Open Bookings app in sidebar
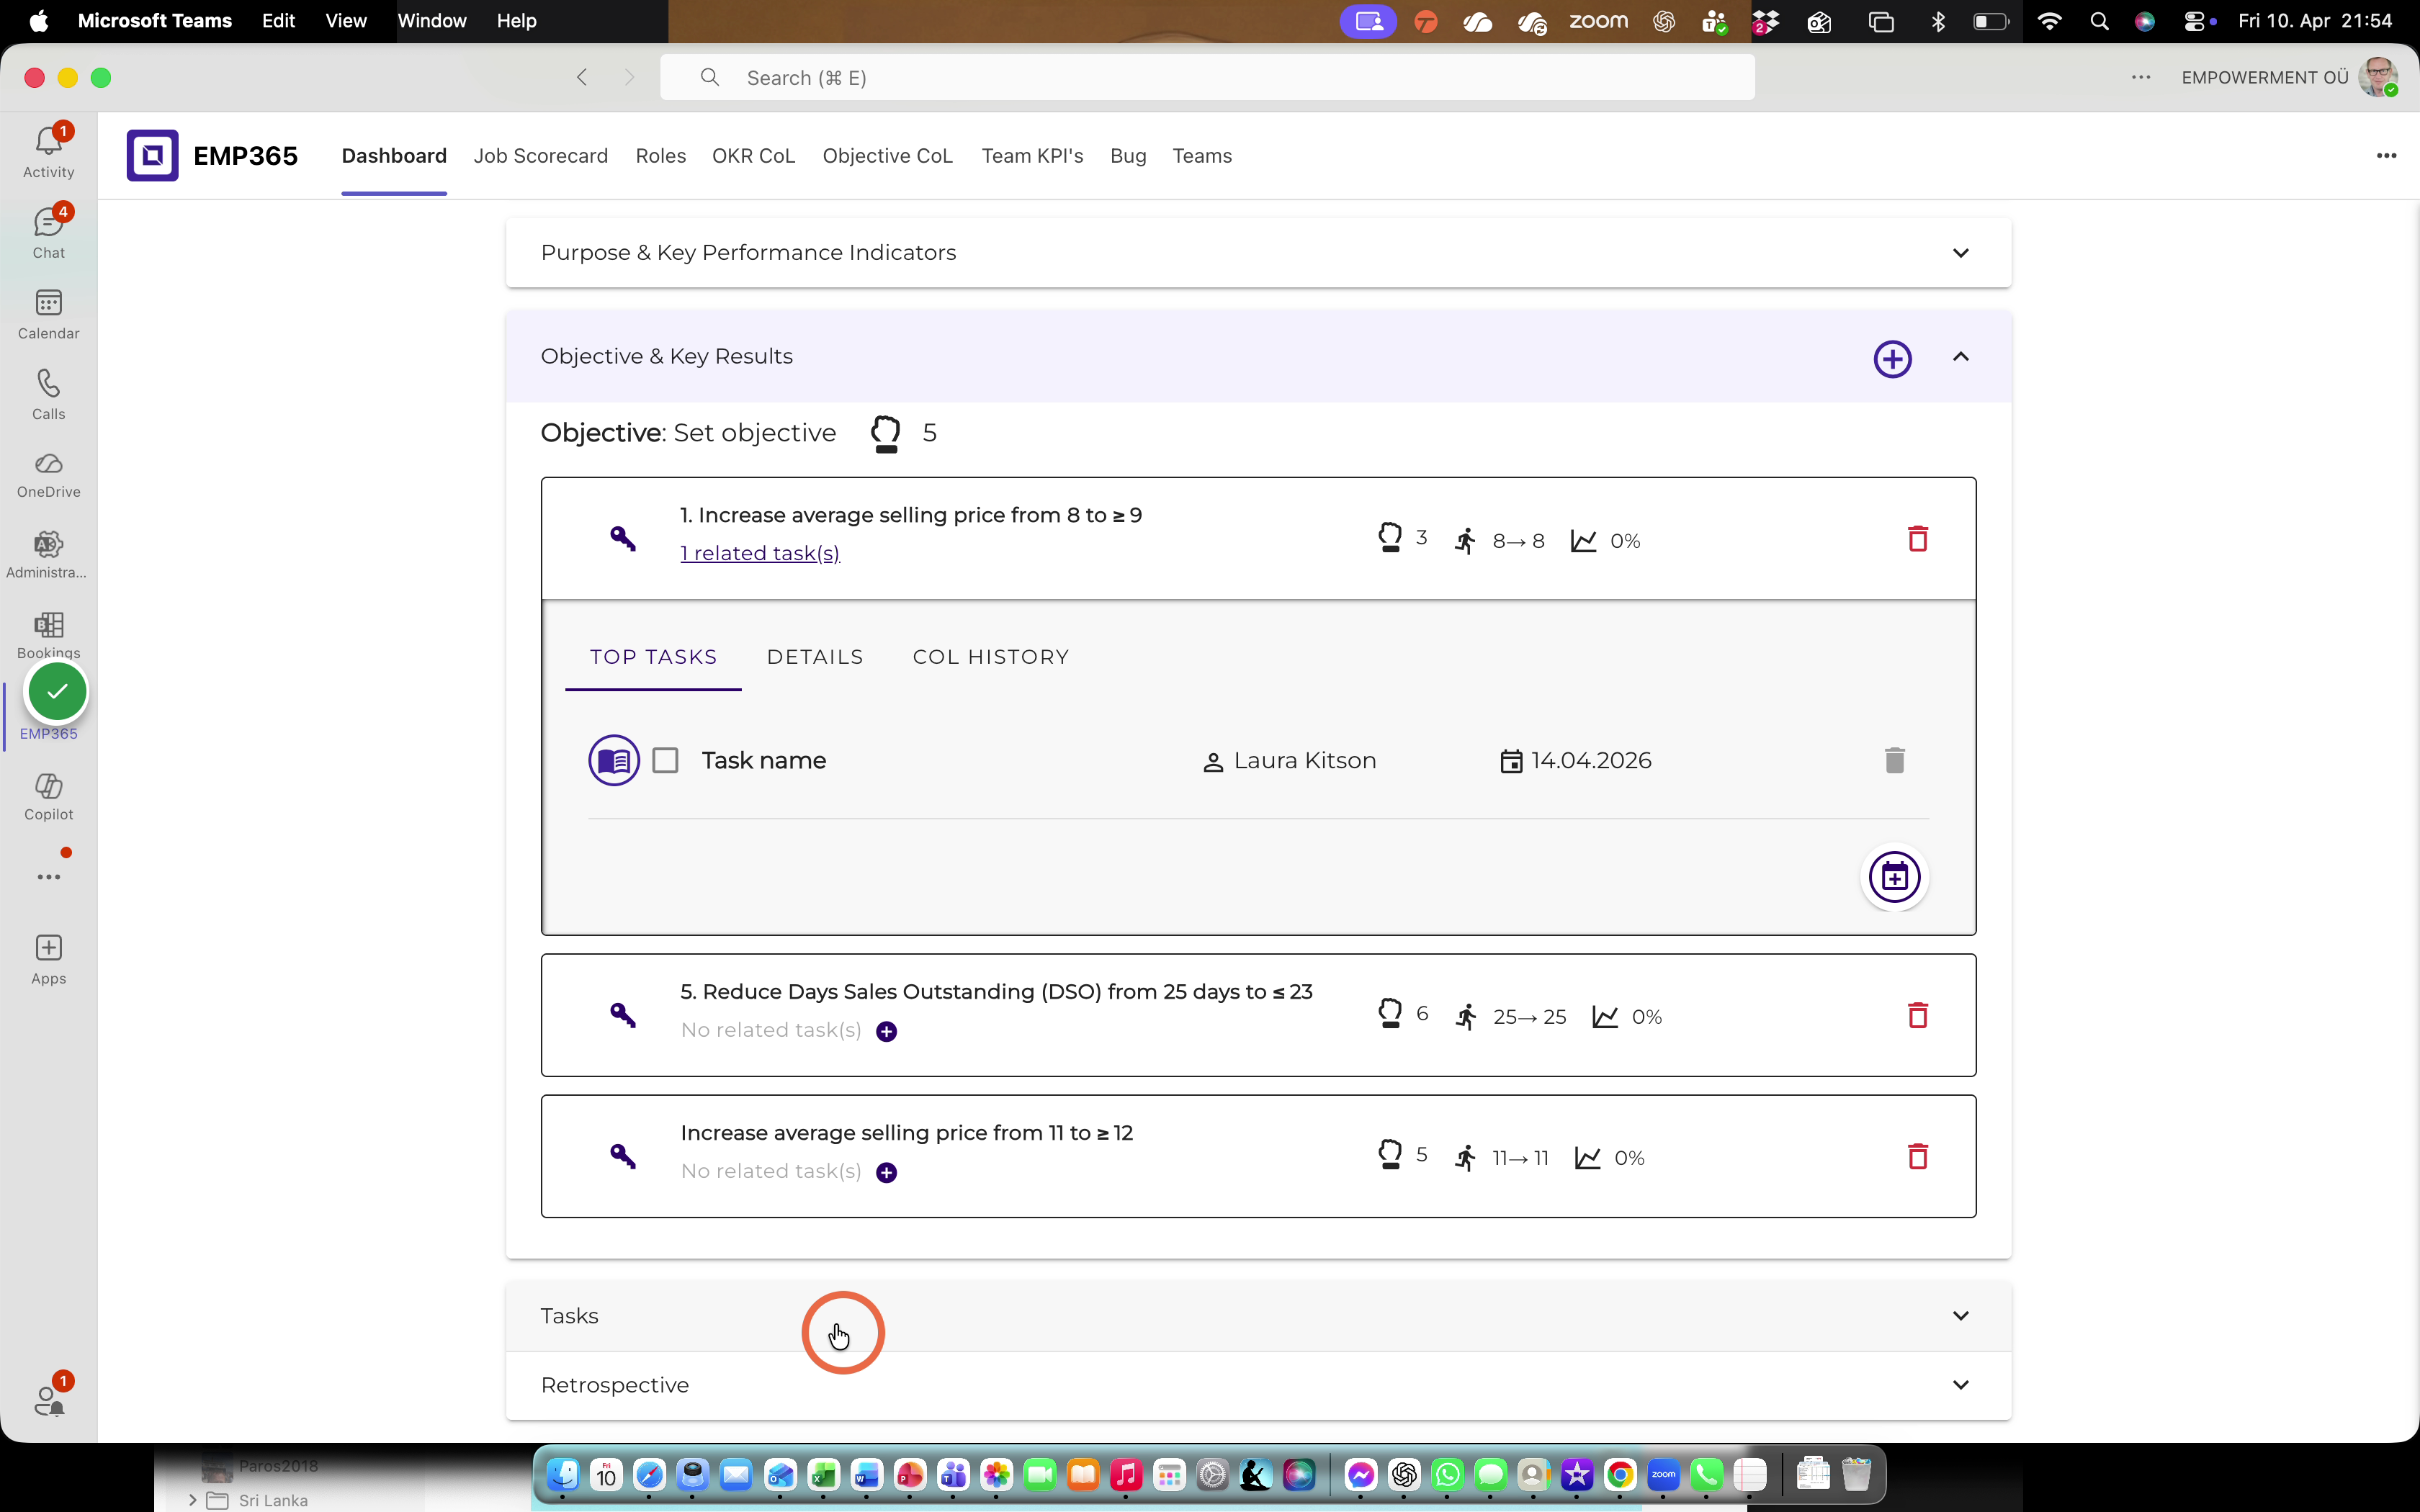Screen dimensions: 2420x1512 pos(48,634)
